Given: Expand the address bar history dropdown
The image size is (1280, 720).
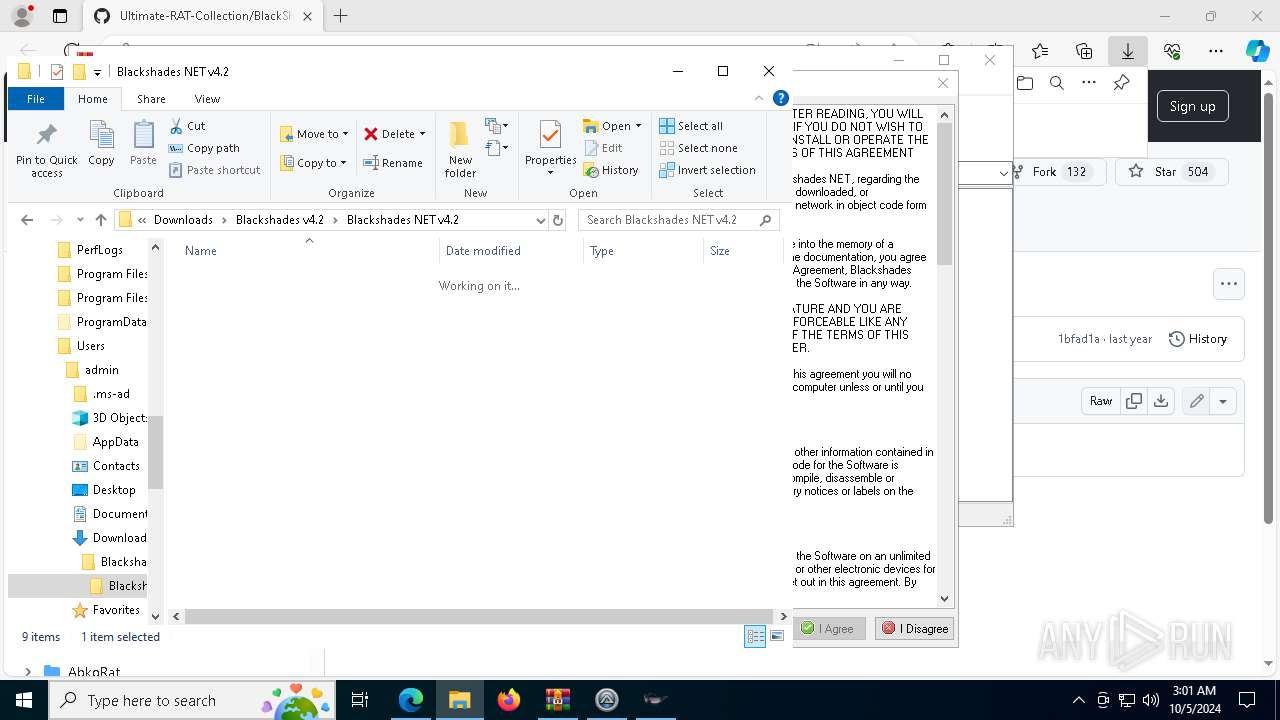Looking at the screenshot, I should pyautogui.click(x=541, y=220).
